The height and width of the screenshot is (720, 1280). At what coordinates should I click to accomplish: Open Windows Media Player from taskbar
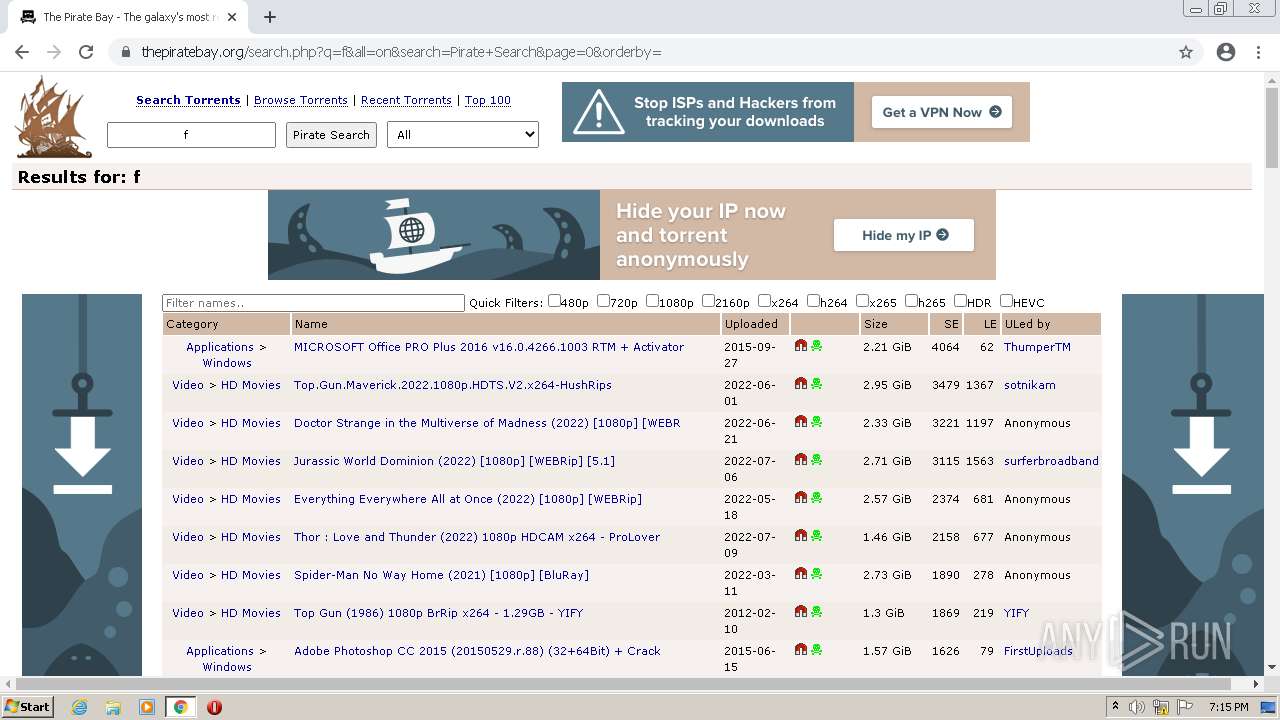point(147,707)
